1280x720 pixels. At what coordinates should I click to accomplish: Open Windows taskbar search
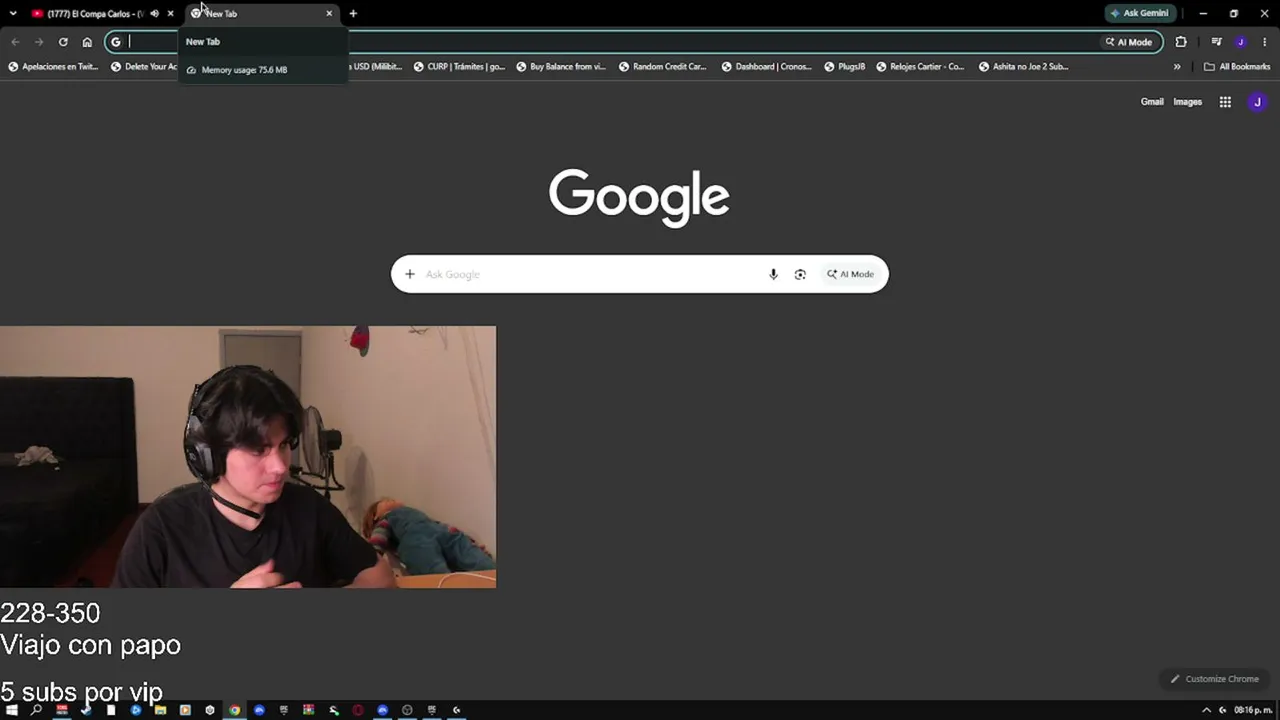[37, 710]
